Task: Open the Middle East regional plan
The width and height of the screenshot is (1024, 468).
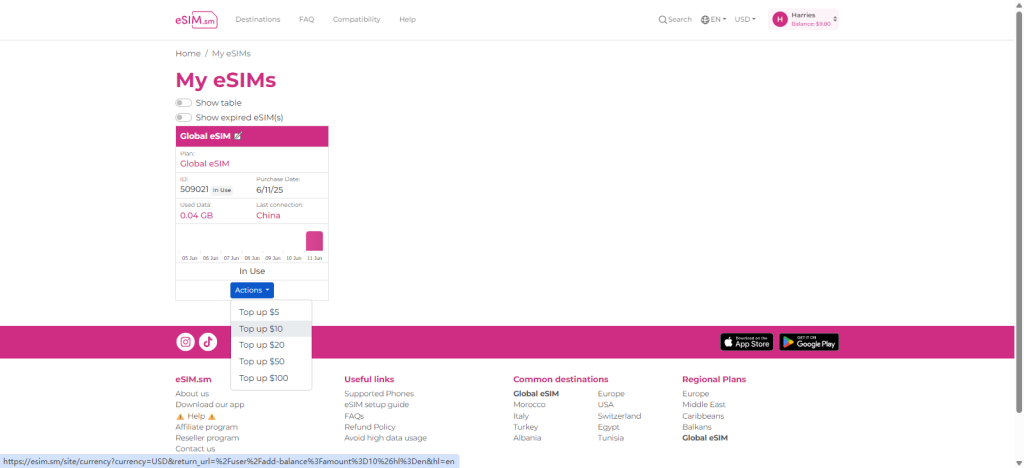Action: click(703, 405)
